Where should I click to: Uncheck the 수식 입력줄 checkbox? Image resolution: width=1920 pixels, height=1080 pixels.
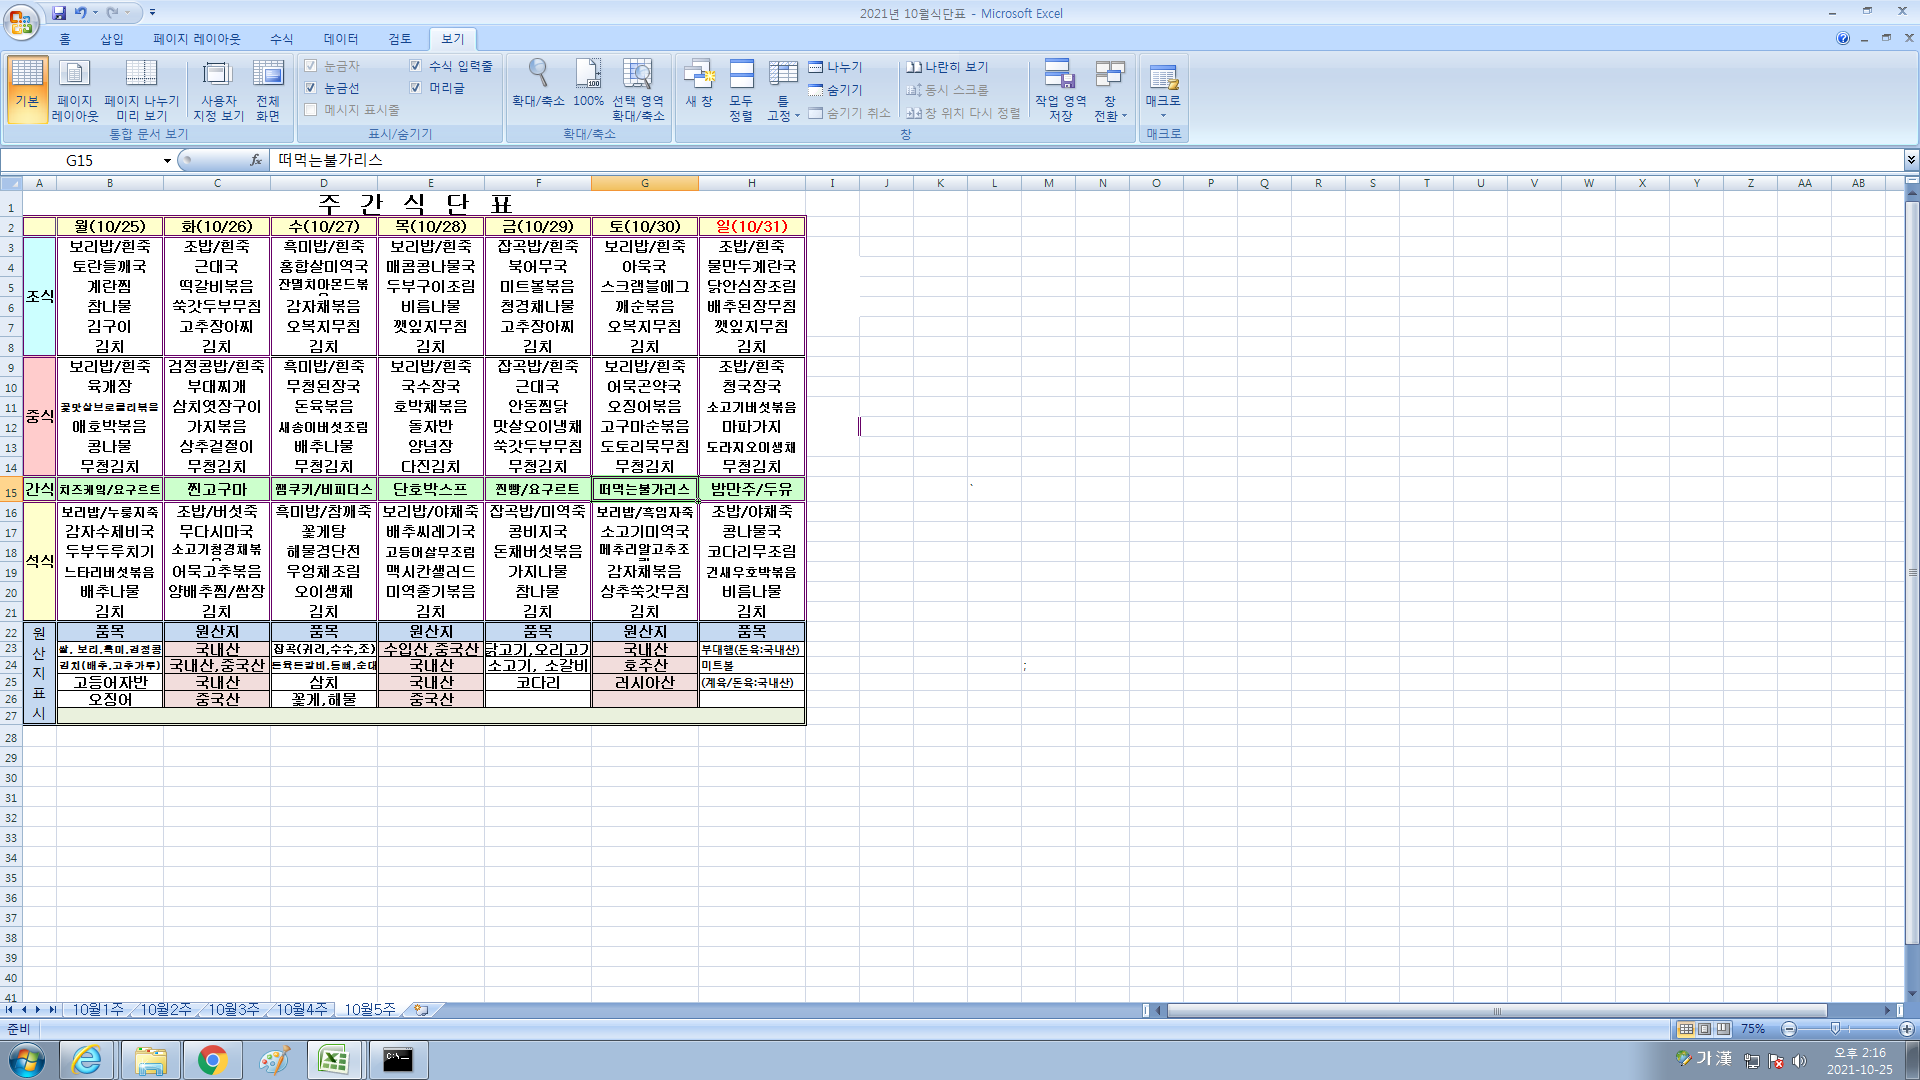[x=416, y=66]
